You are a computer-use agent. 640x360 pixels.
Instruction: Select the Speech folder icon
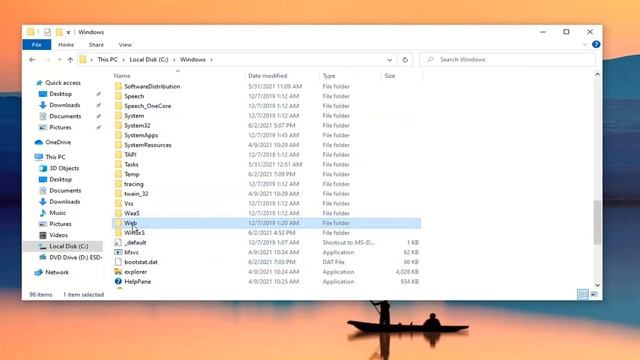click(118, 96)
